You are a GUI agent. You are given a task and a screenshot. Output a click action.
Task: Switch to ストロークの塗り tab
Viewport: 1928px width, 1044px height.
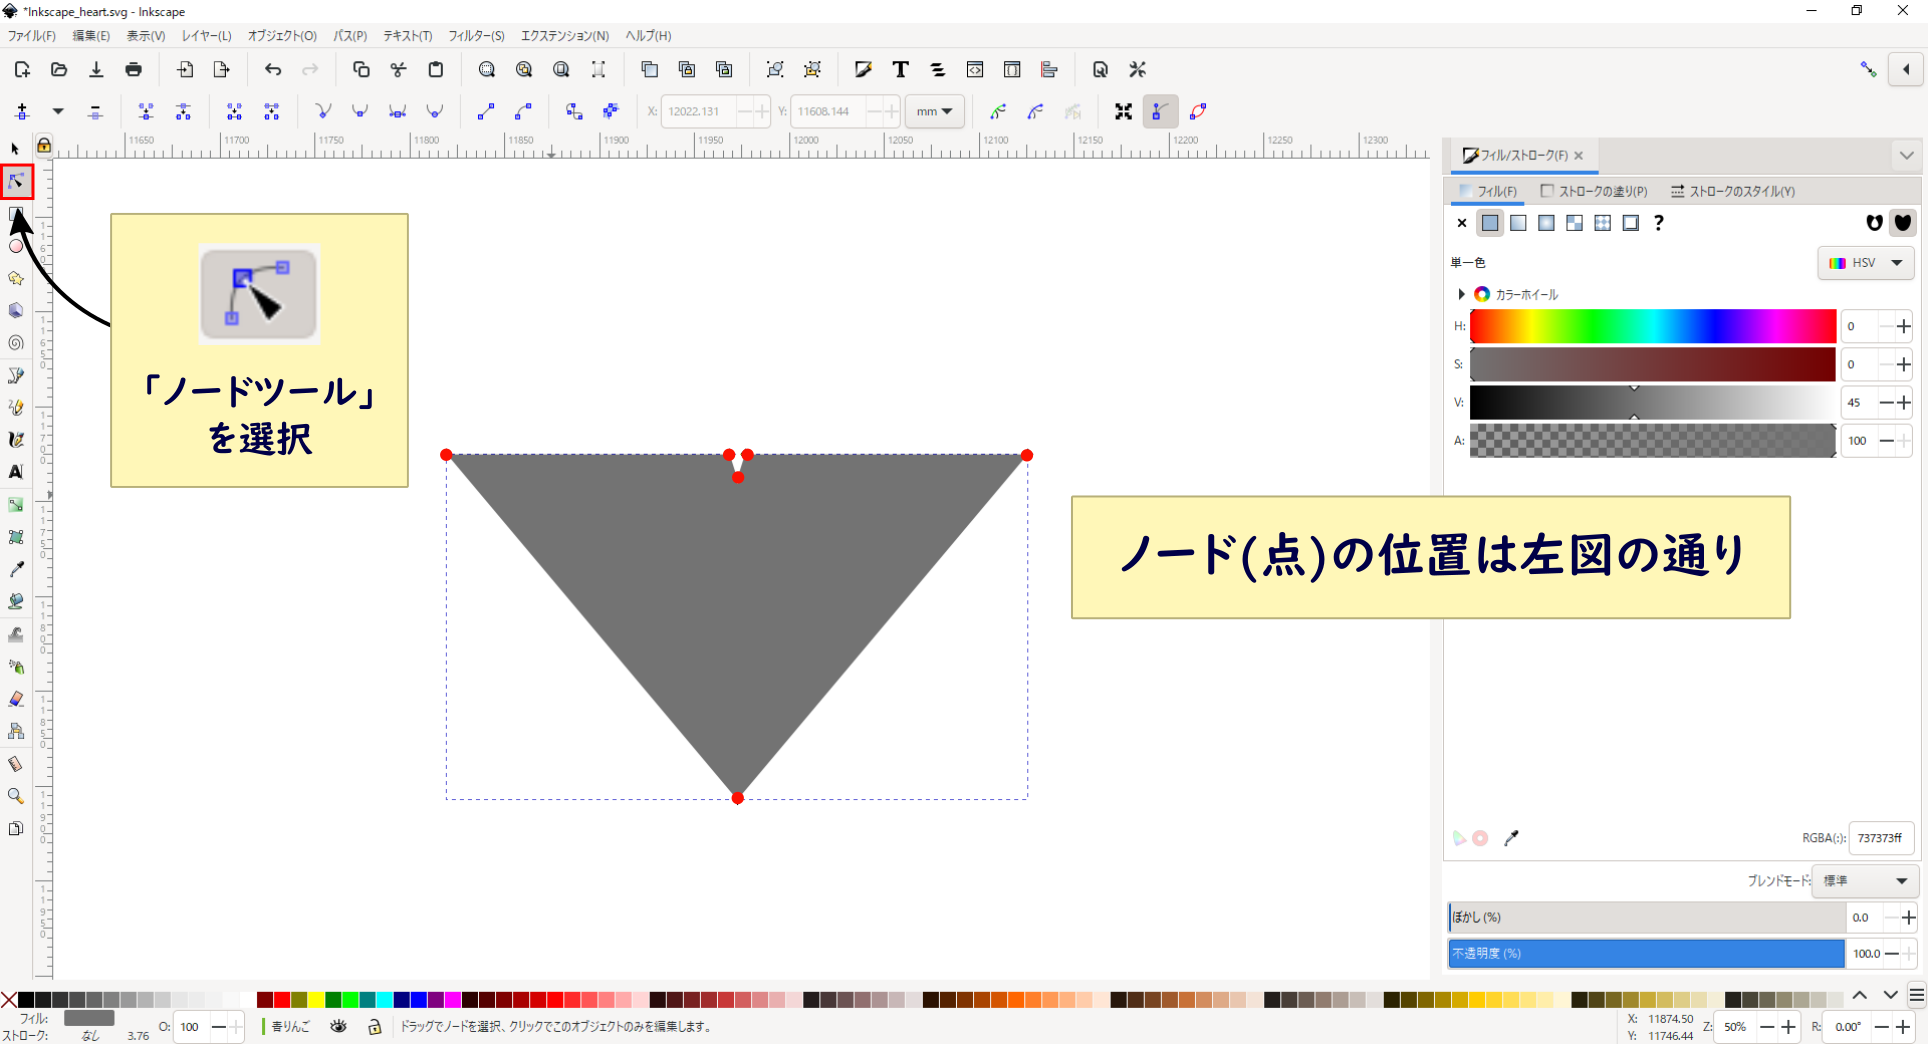point(1594,191)
